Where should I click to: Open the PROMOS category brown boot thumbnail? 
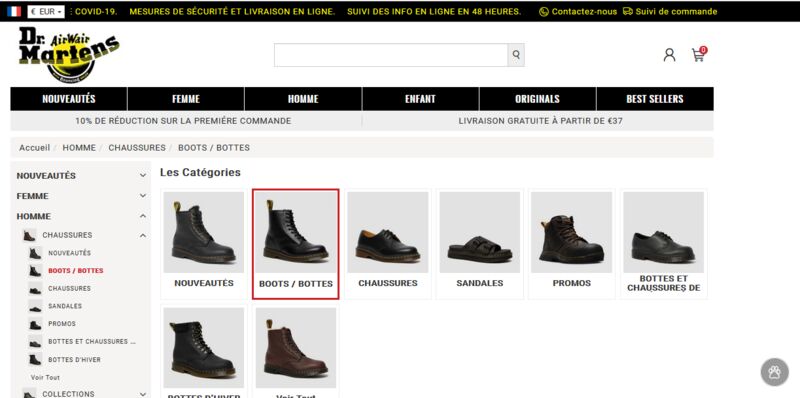click(571, 232)
